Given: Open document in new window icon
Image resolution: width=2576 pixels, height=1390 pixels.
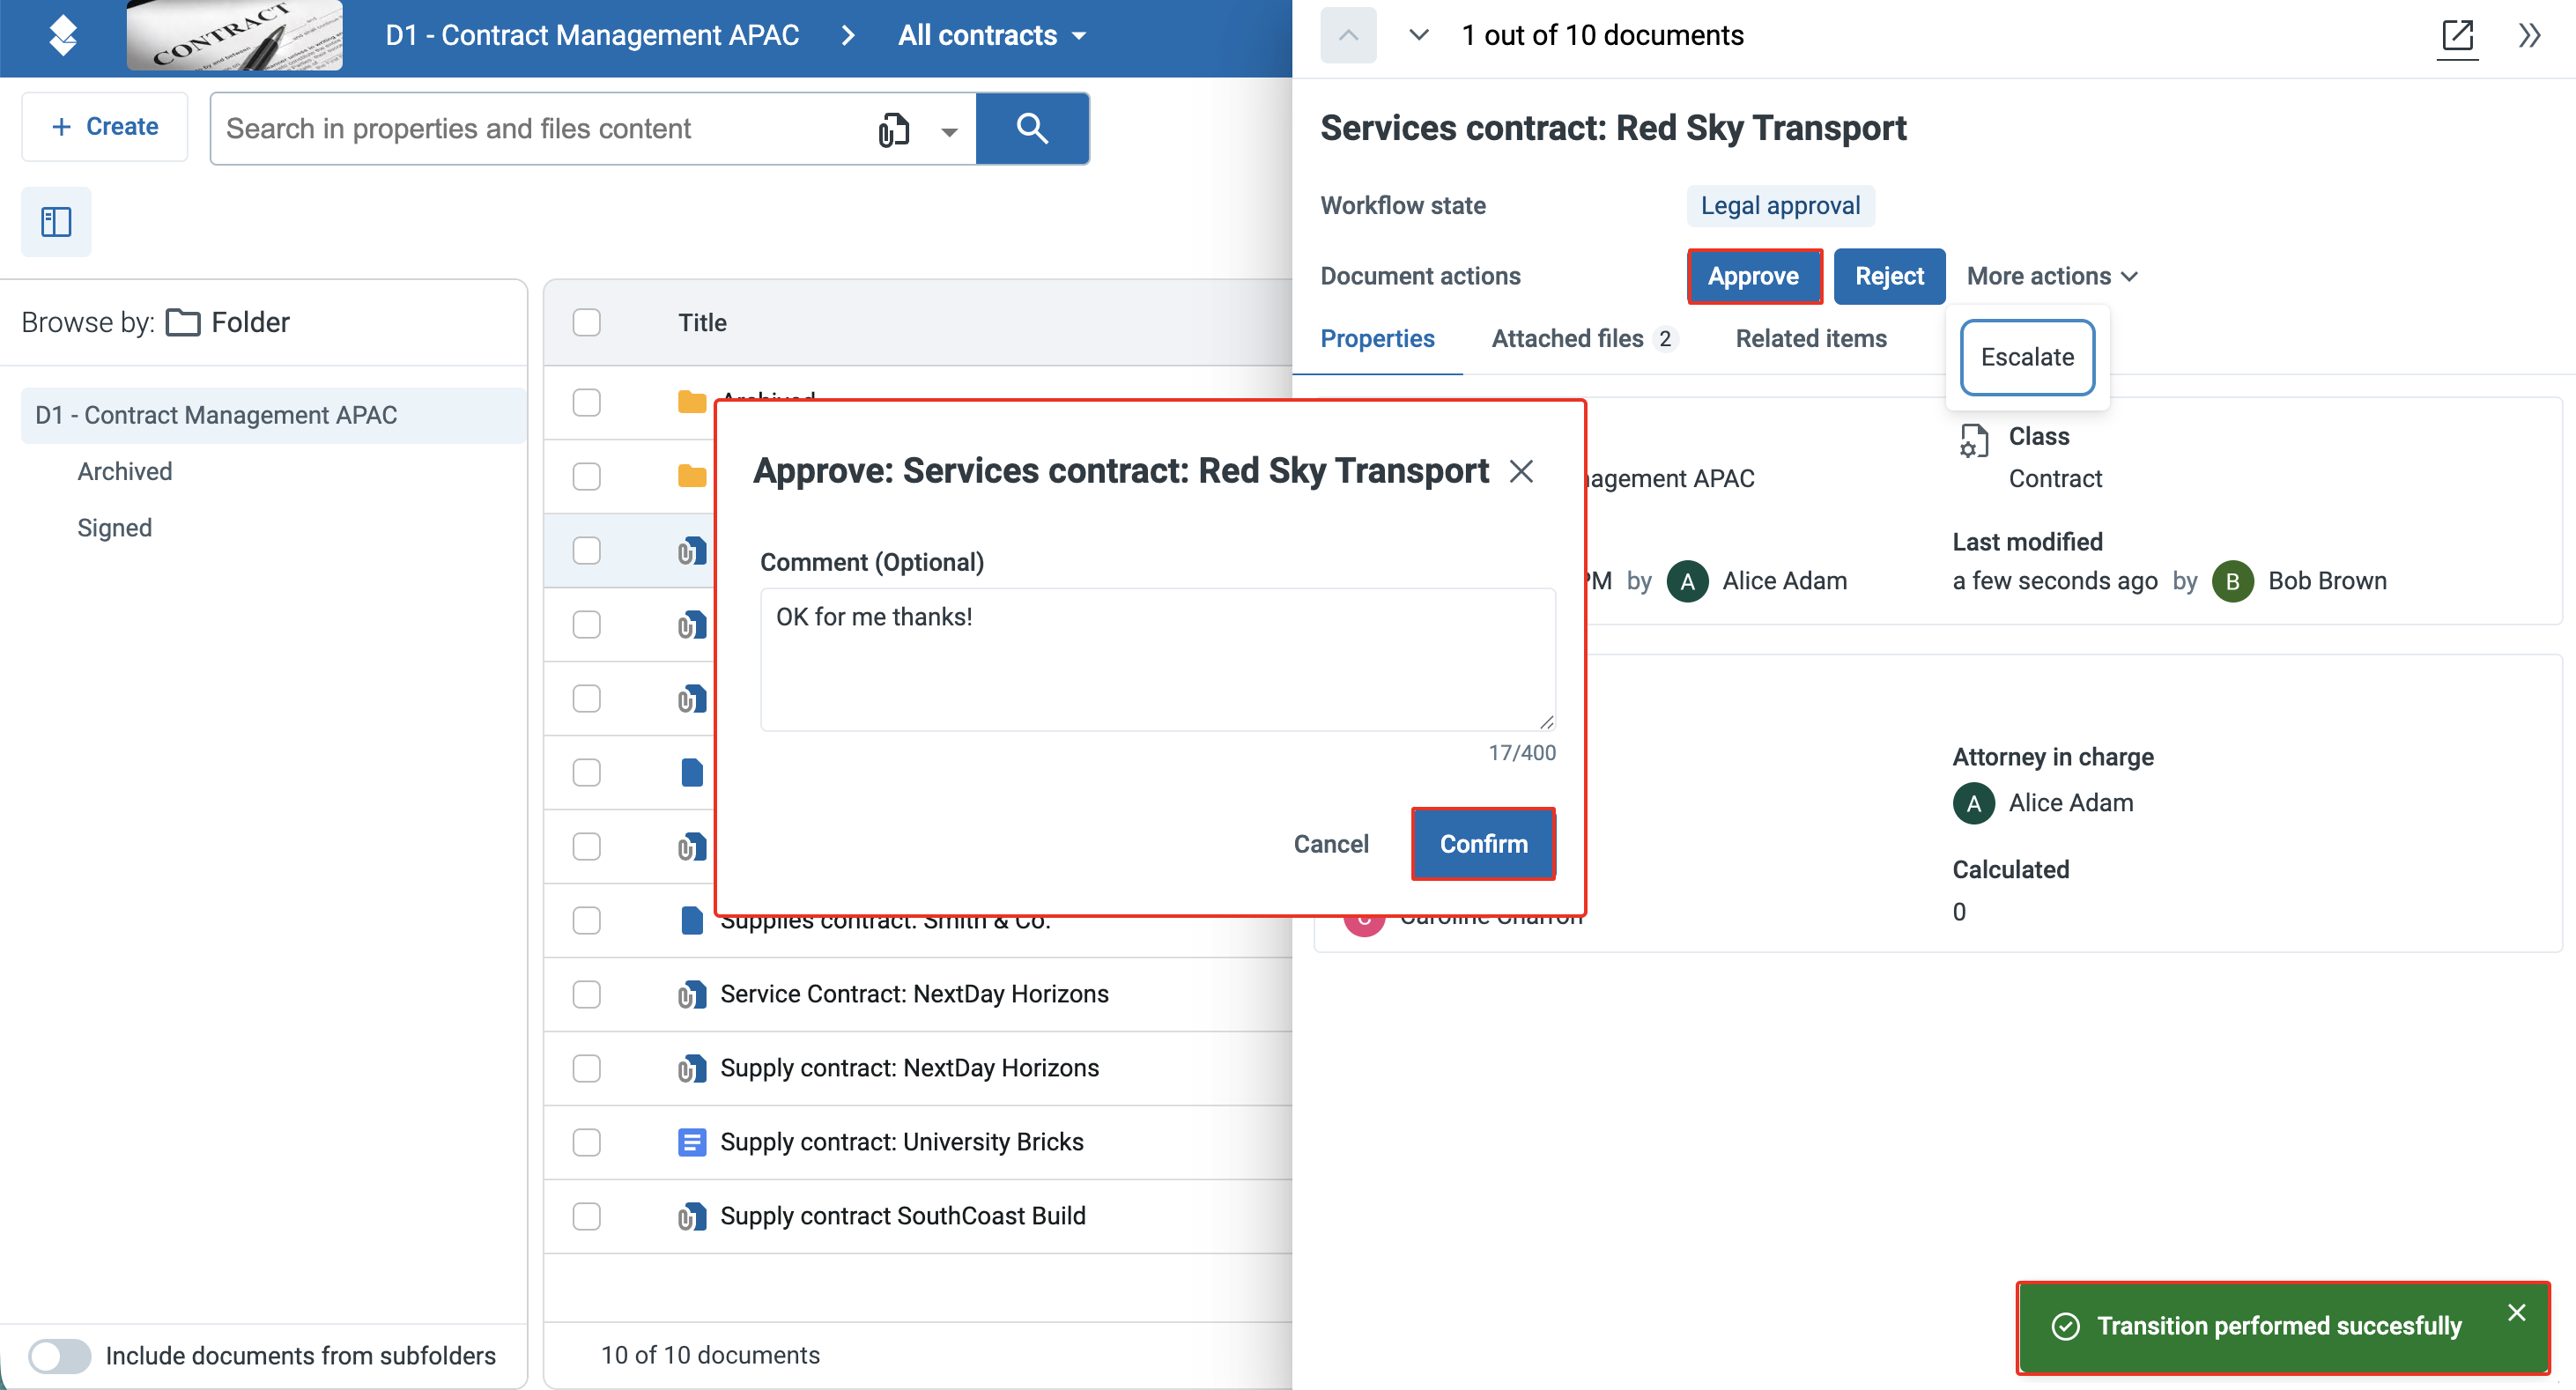Looking at the screenshot, I should pos(2457,37).
